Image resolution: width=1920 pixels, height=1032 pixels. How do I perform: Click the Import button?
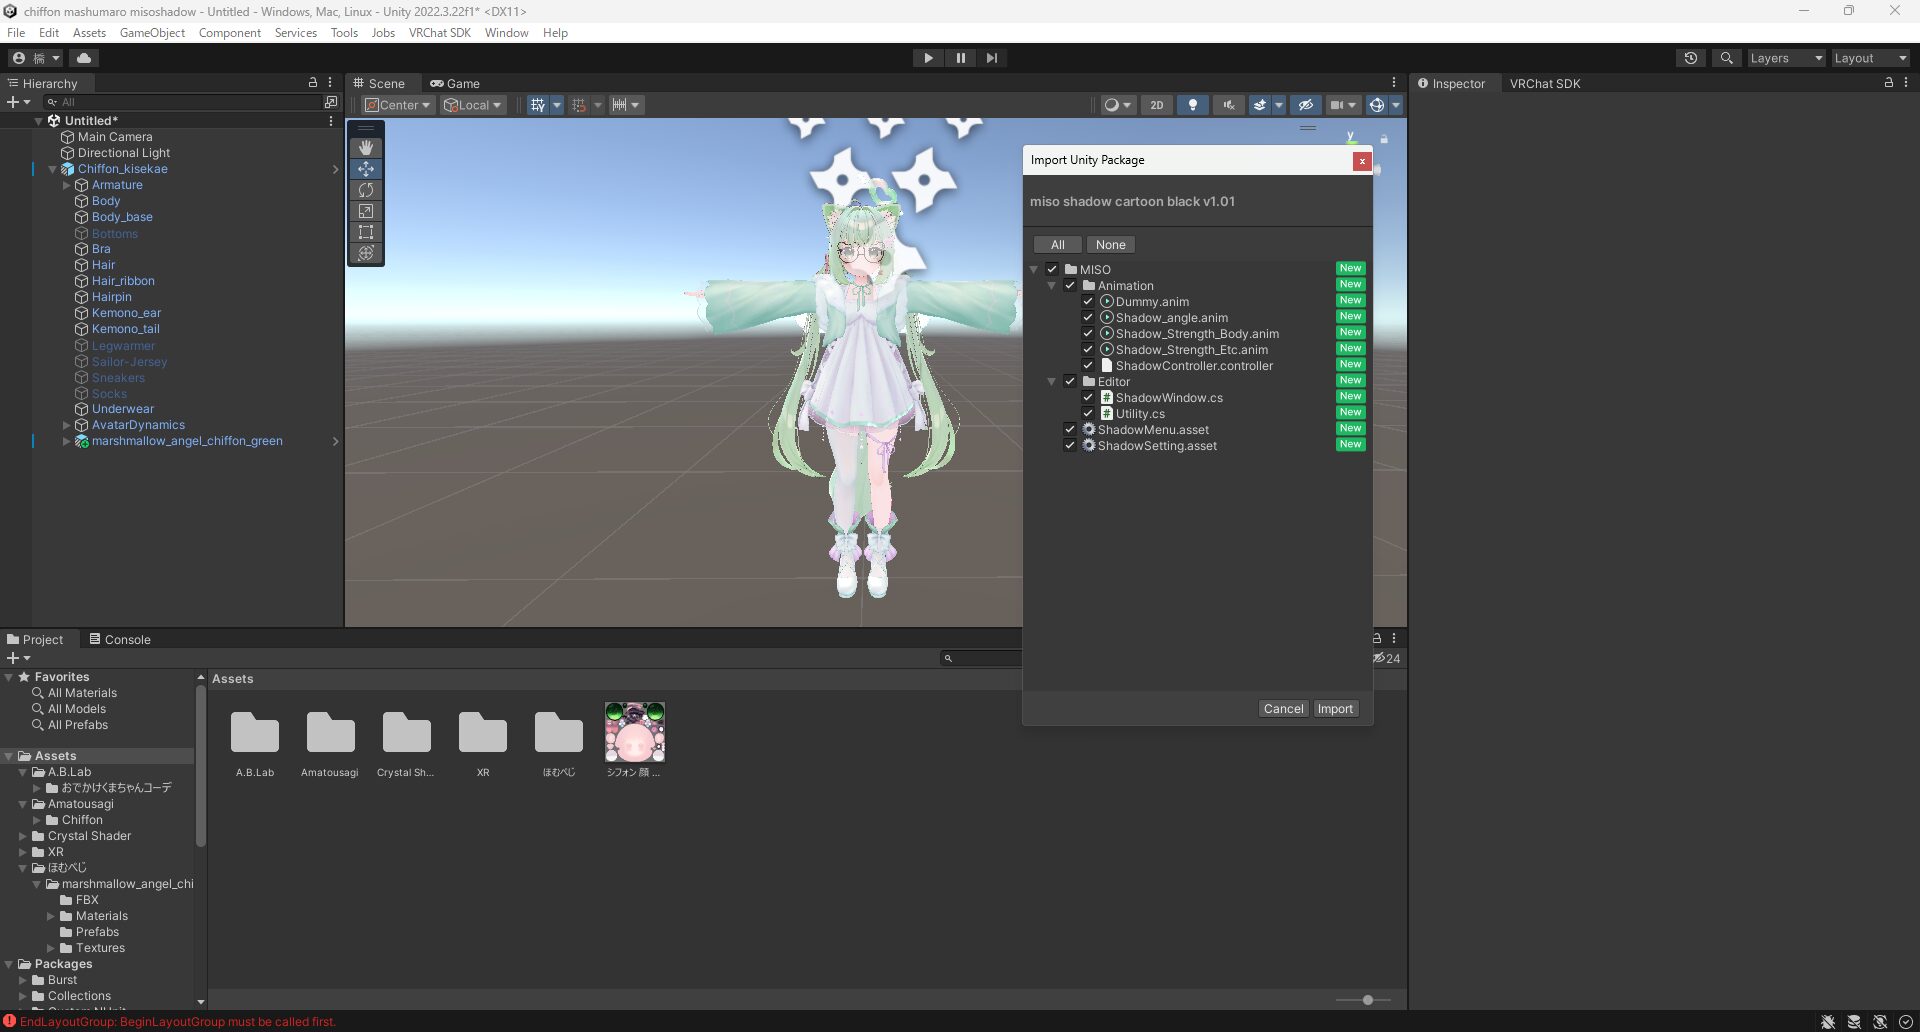click(1335, 708)
